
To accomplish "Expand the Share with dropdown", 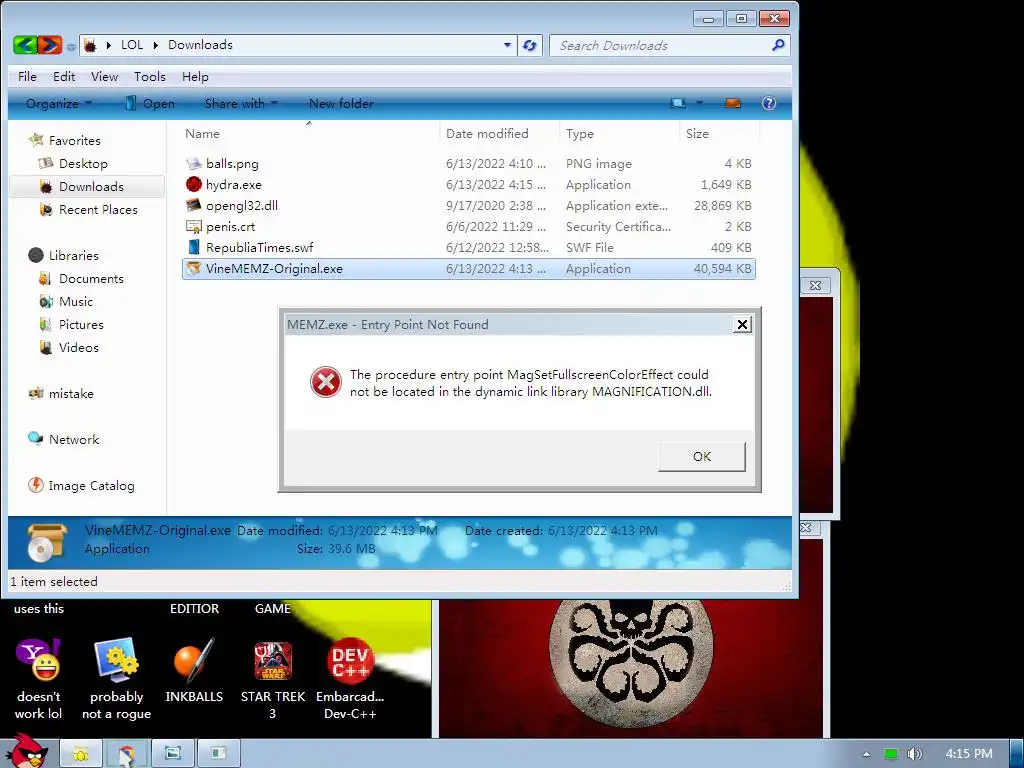I will point(241,103).
